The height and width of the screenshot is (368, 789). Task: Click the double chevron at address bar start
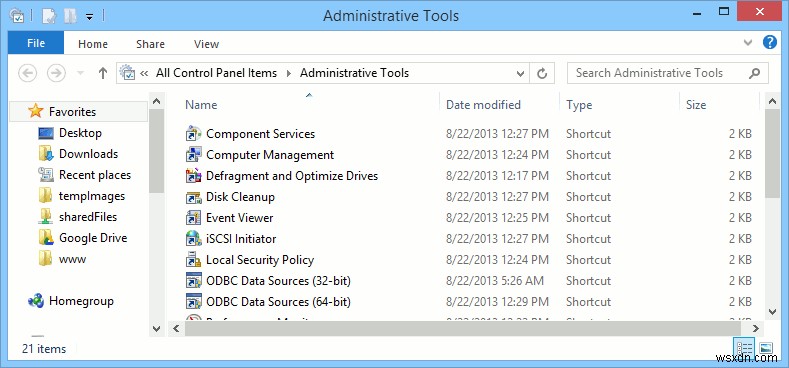coord(144,73)
